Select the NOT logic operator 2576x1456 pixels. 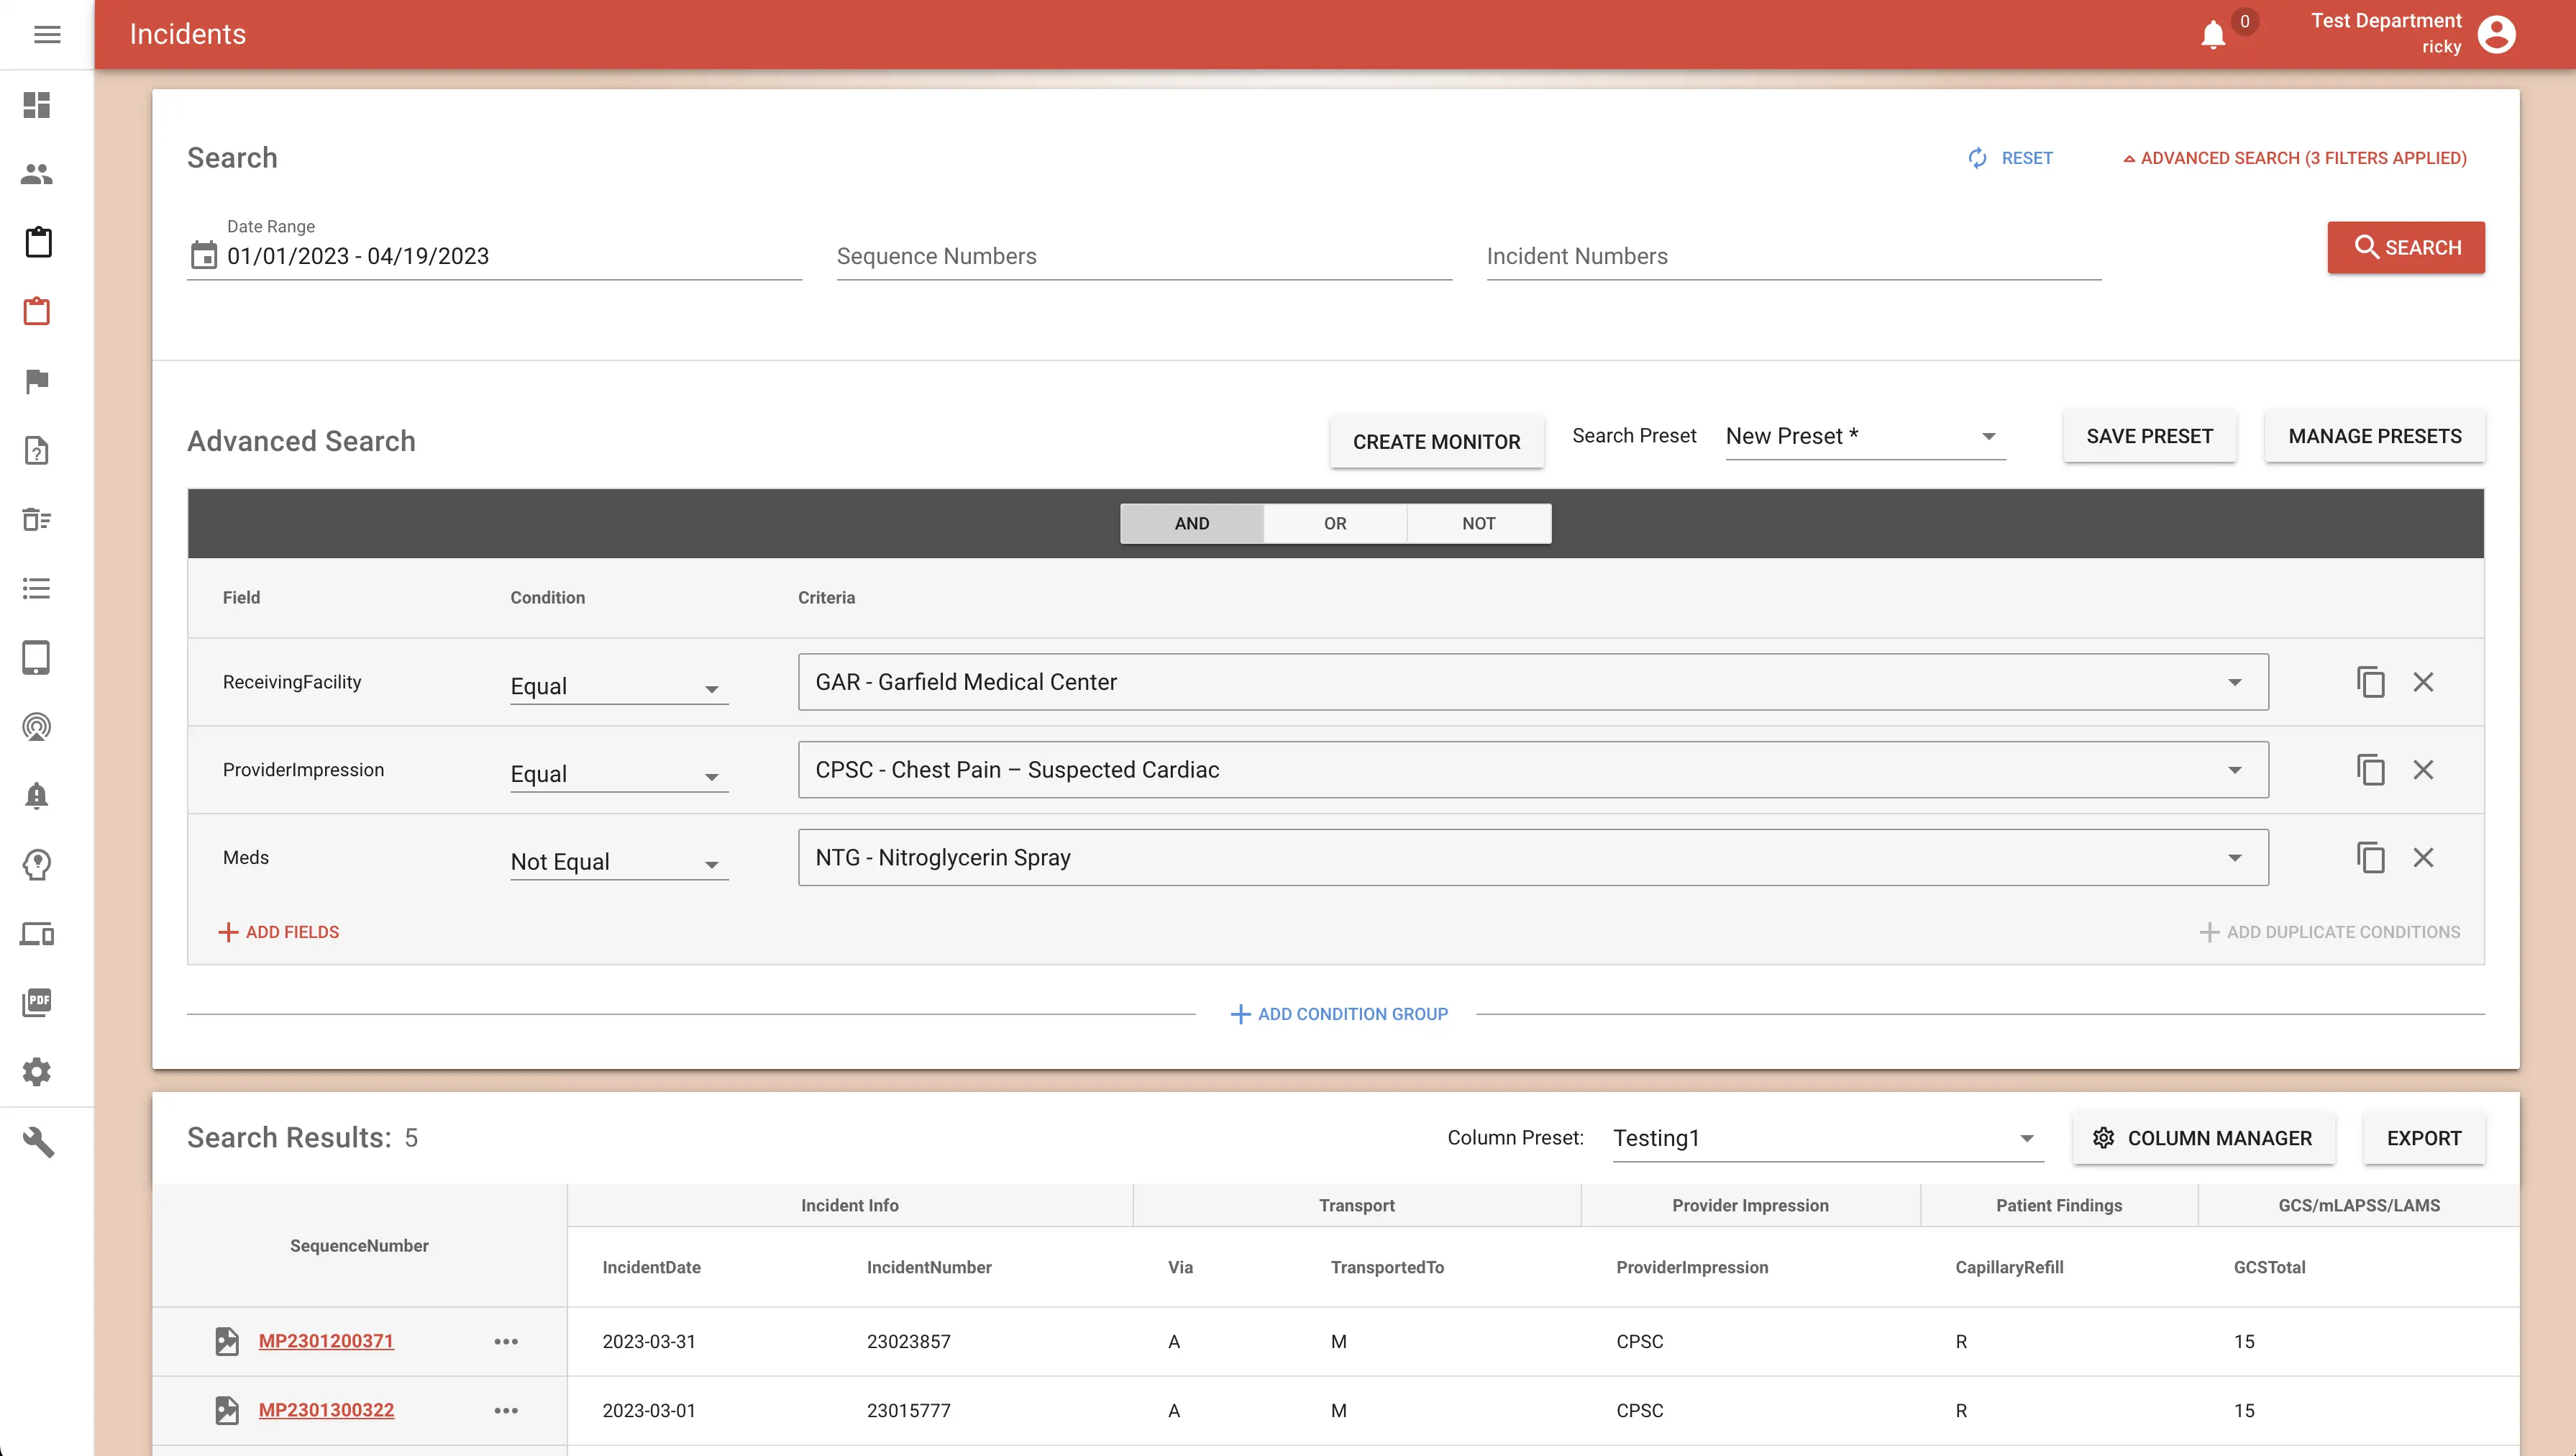1479,523
